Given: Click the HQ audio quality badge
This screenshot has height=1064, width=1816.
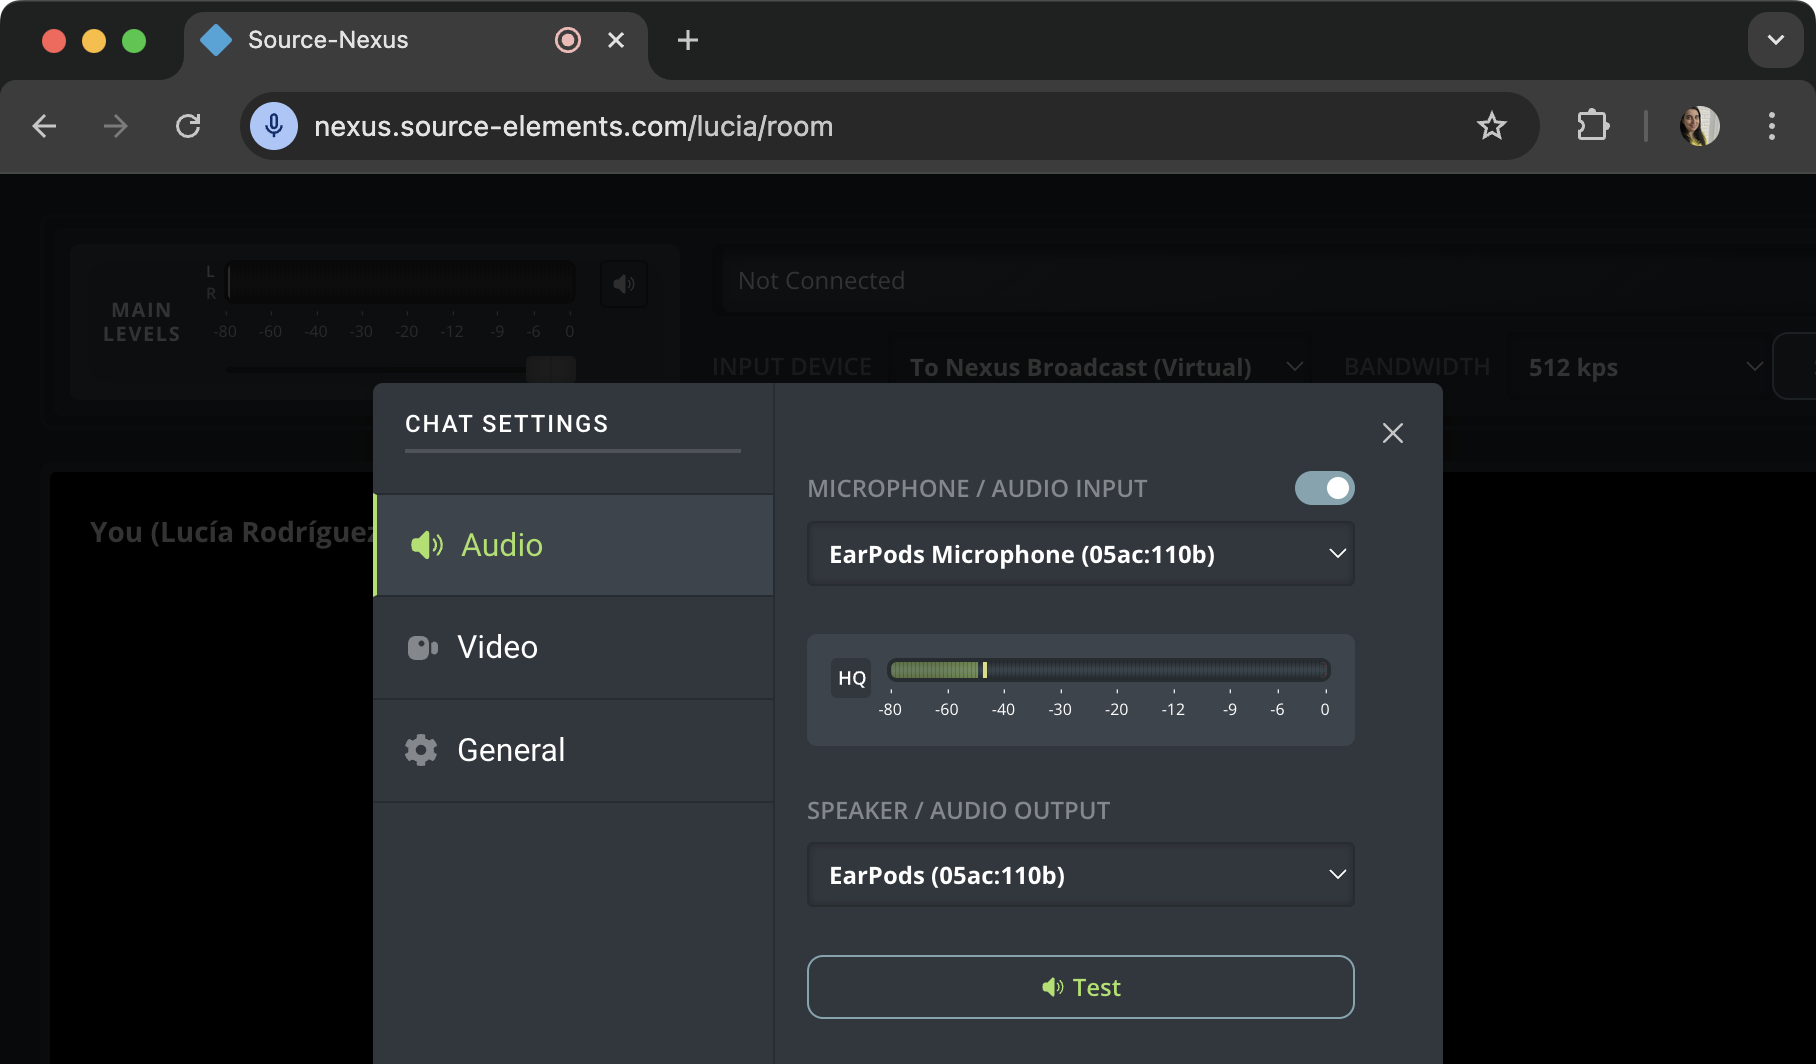Looking at the screenshot, I should [851, 678].
